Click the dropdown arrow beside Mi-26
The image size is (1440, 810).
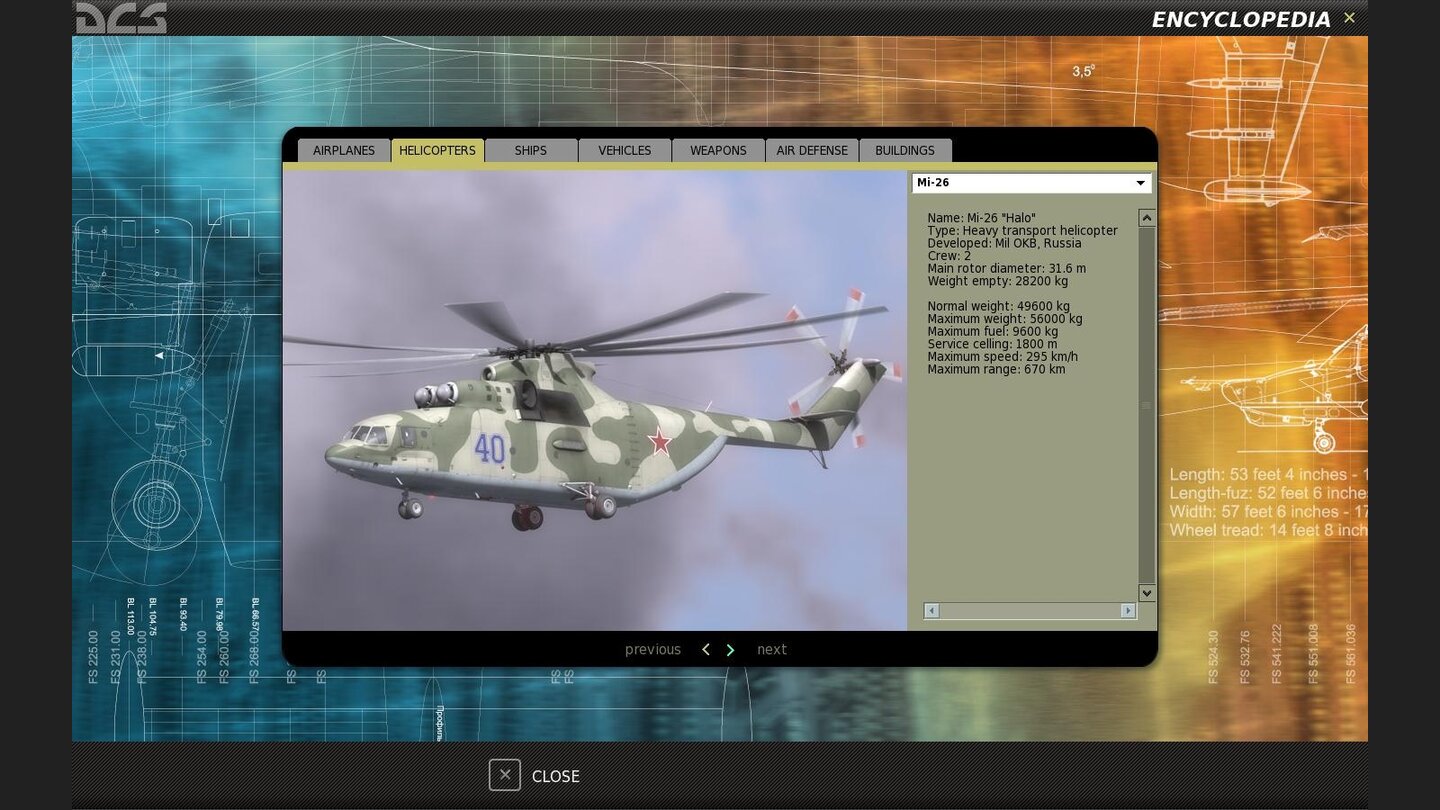[1140, 183]
